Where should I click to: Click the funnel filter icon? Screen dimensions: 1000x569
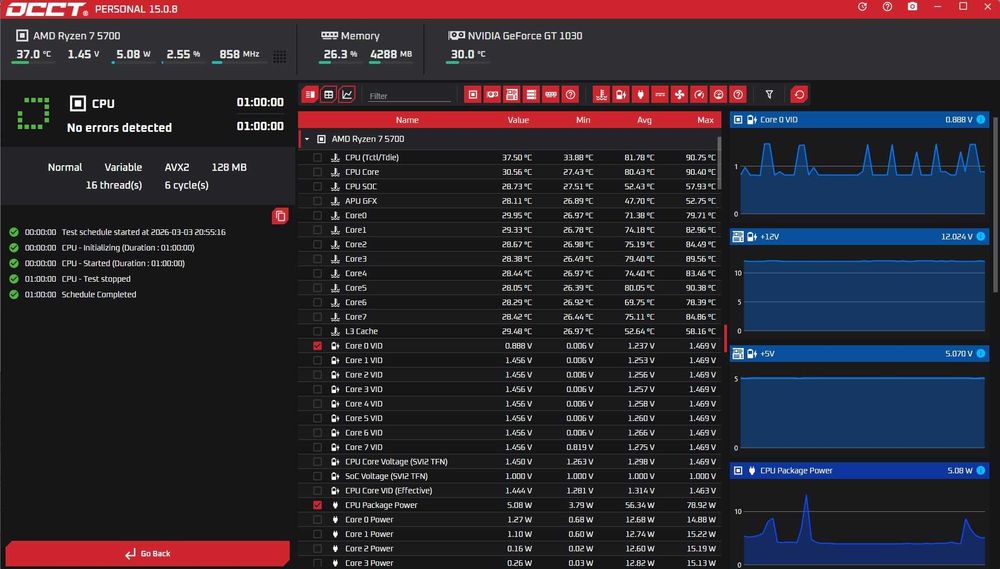(769, 95)
